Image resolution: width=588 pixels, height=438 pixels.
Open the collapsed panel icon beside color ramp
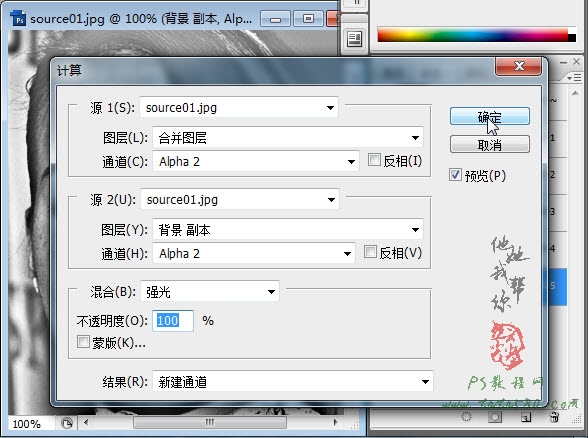click(x=354, y=39)
